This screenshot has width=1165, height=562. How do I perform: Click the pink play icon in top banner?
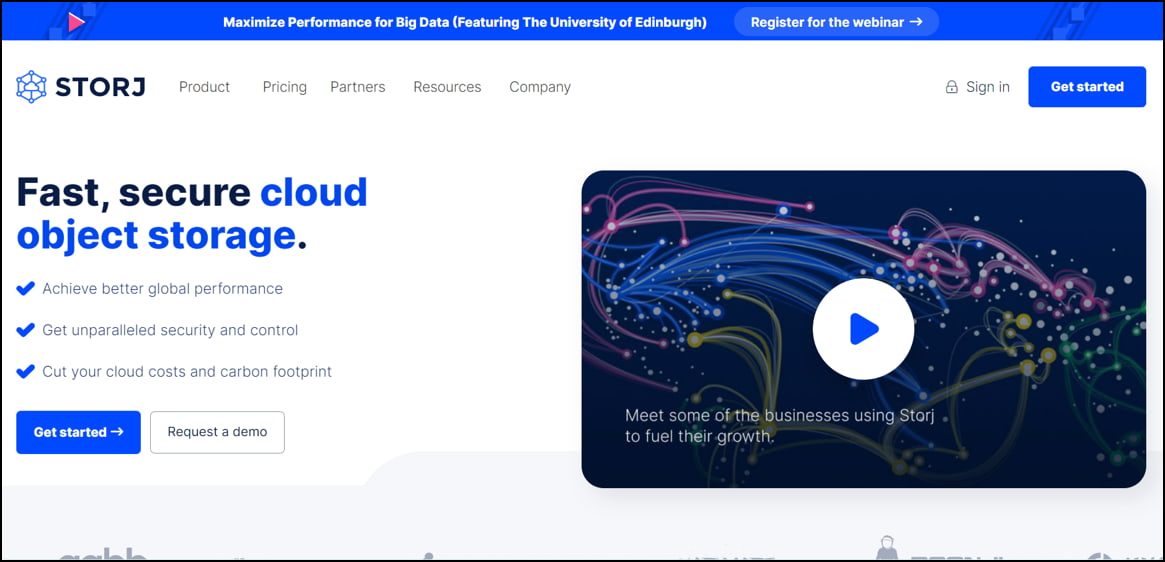76,21
